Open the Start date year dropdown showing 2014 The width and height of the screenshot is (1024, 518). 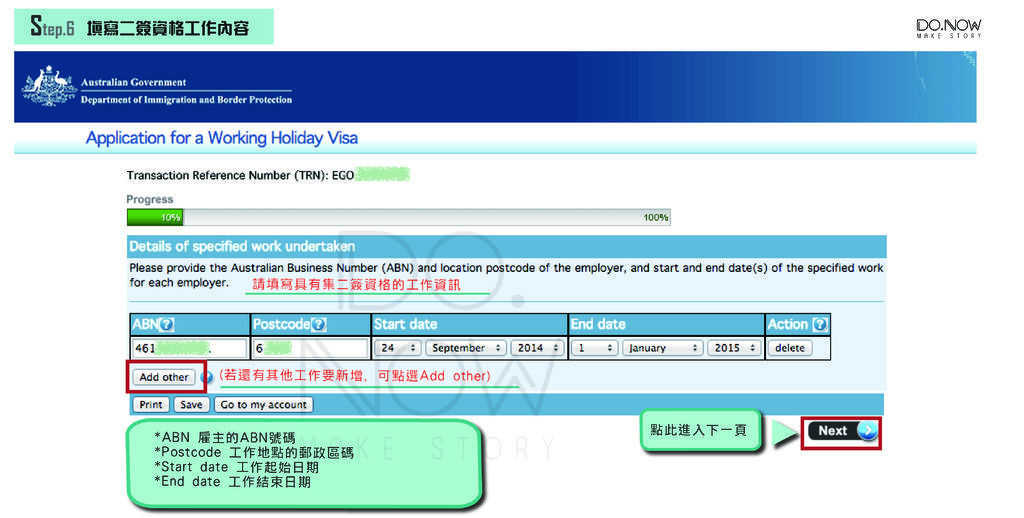click(537, 348)
